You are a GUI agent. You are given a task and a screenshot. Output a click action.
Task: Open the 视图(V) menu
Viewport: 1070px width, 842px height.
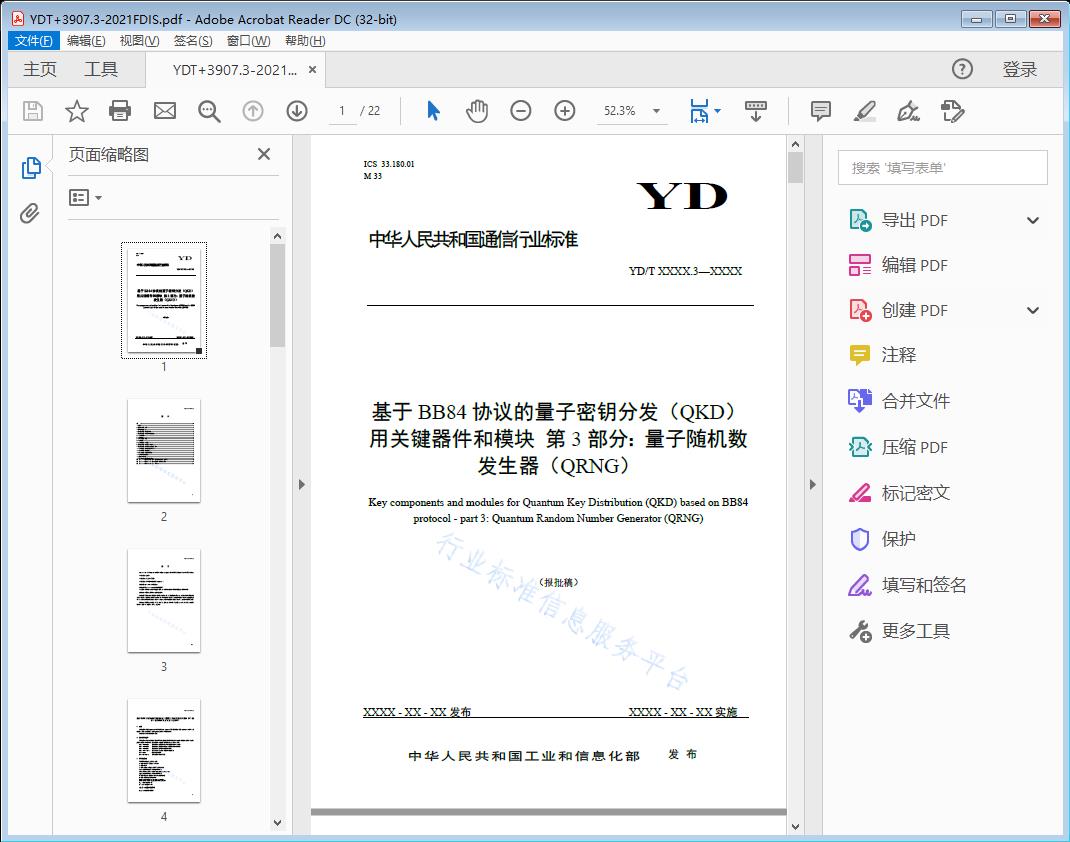(139, 41)
